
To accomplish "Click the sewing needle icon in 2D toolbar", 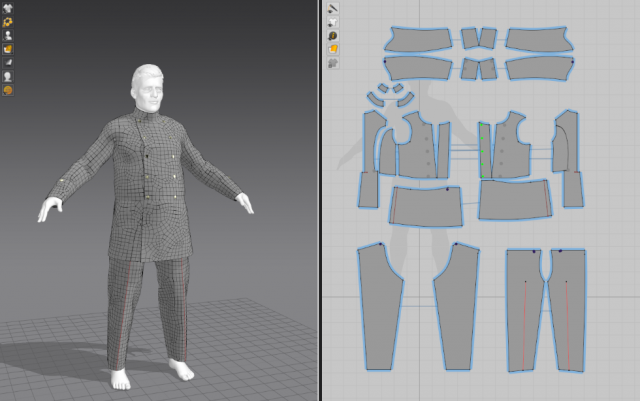I will tap(332, 8).
